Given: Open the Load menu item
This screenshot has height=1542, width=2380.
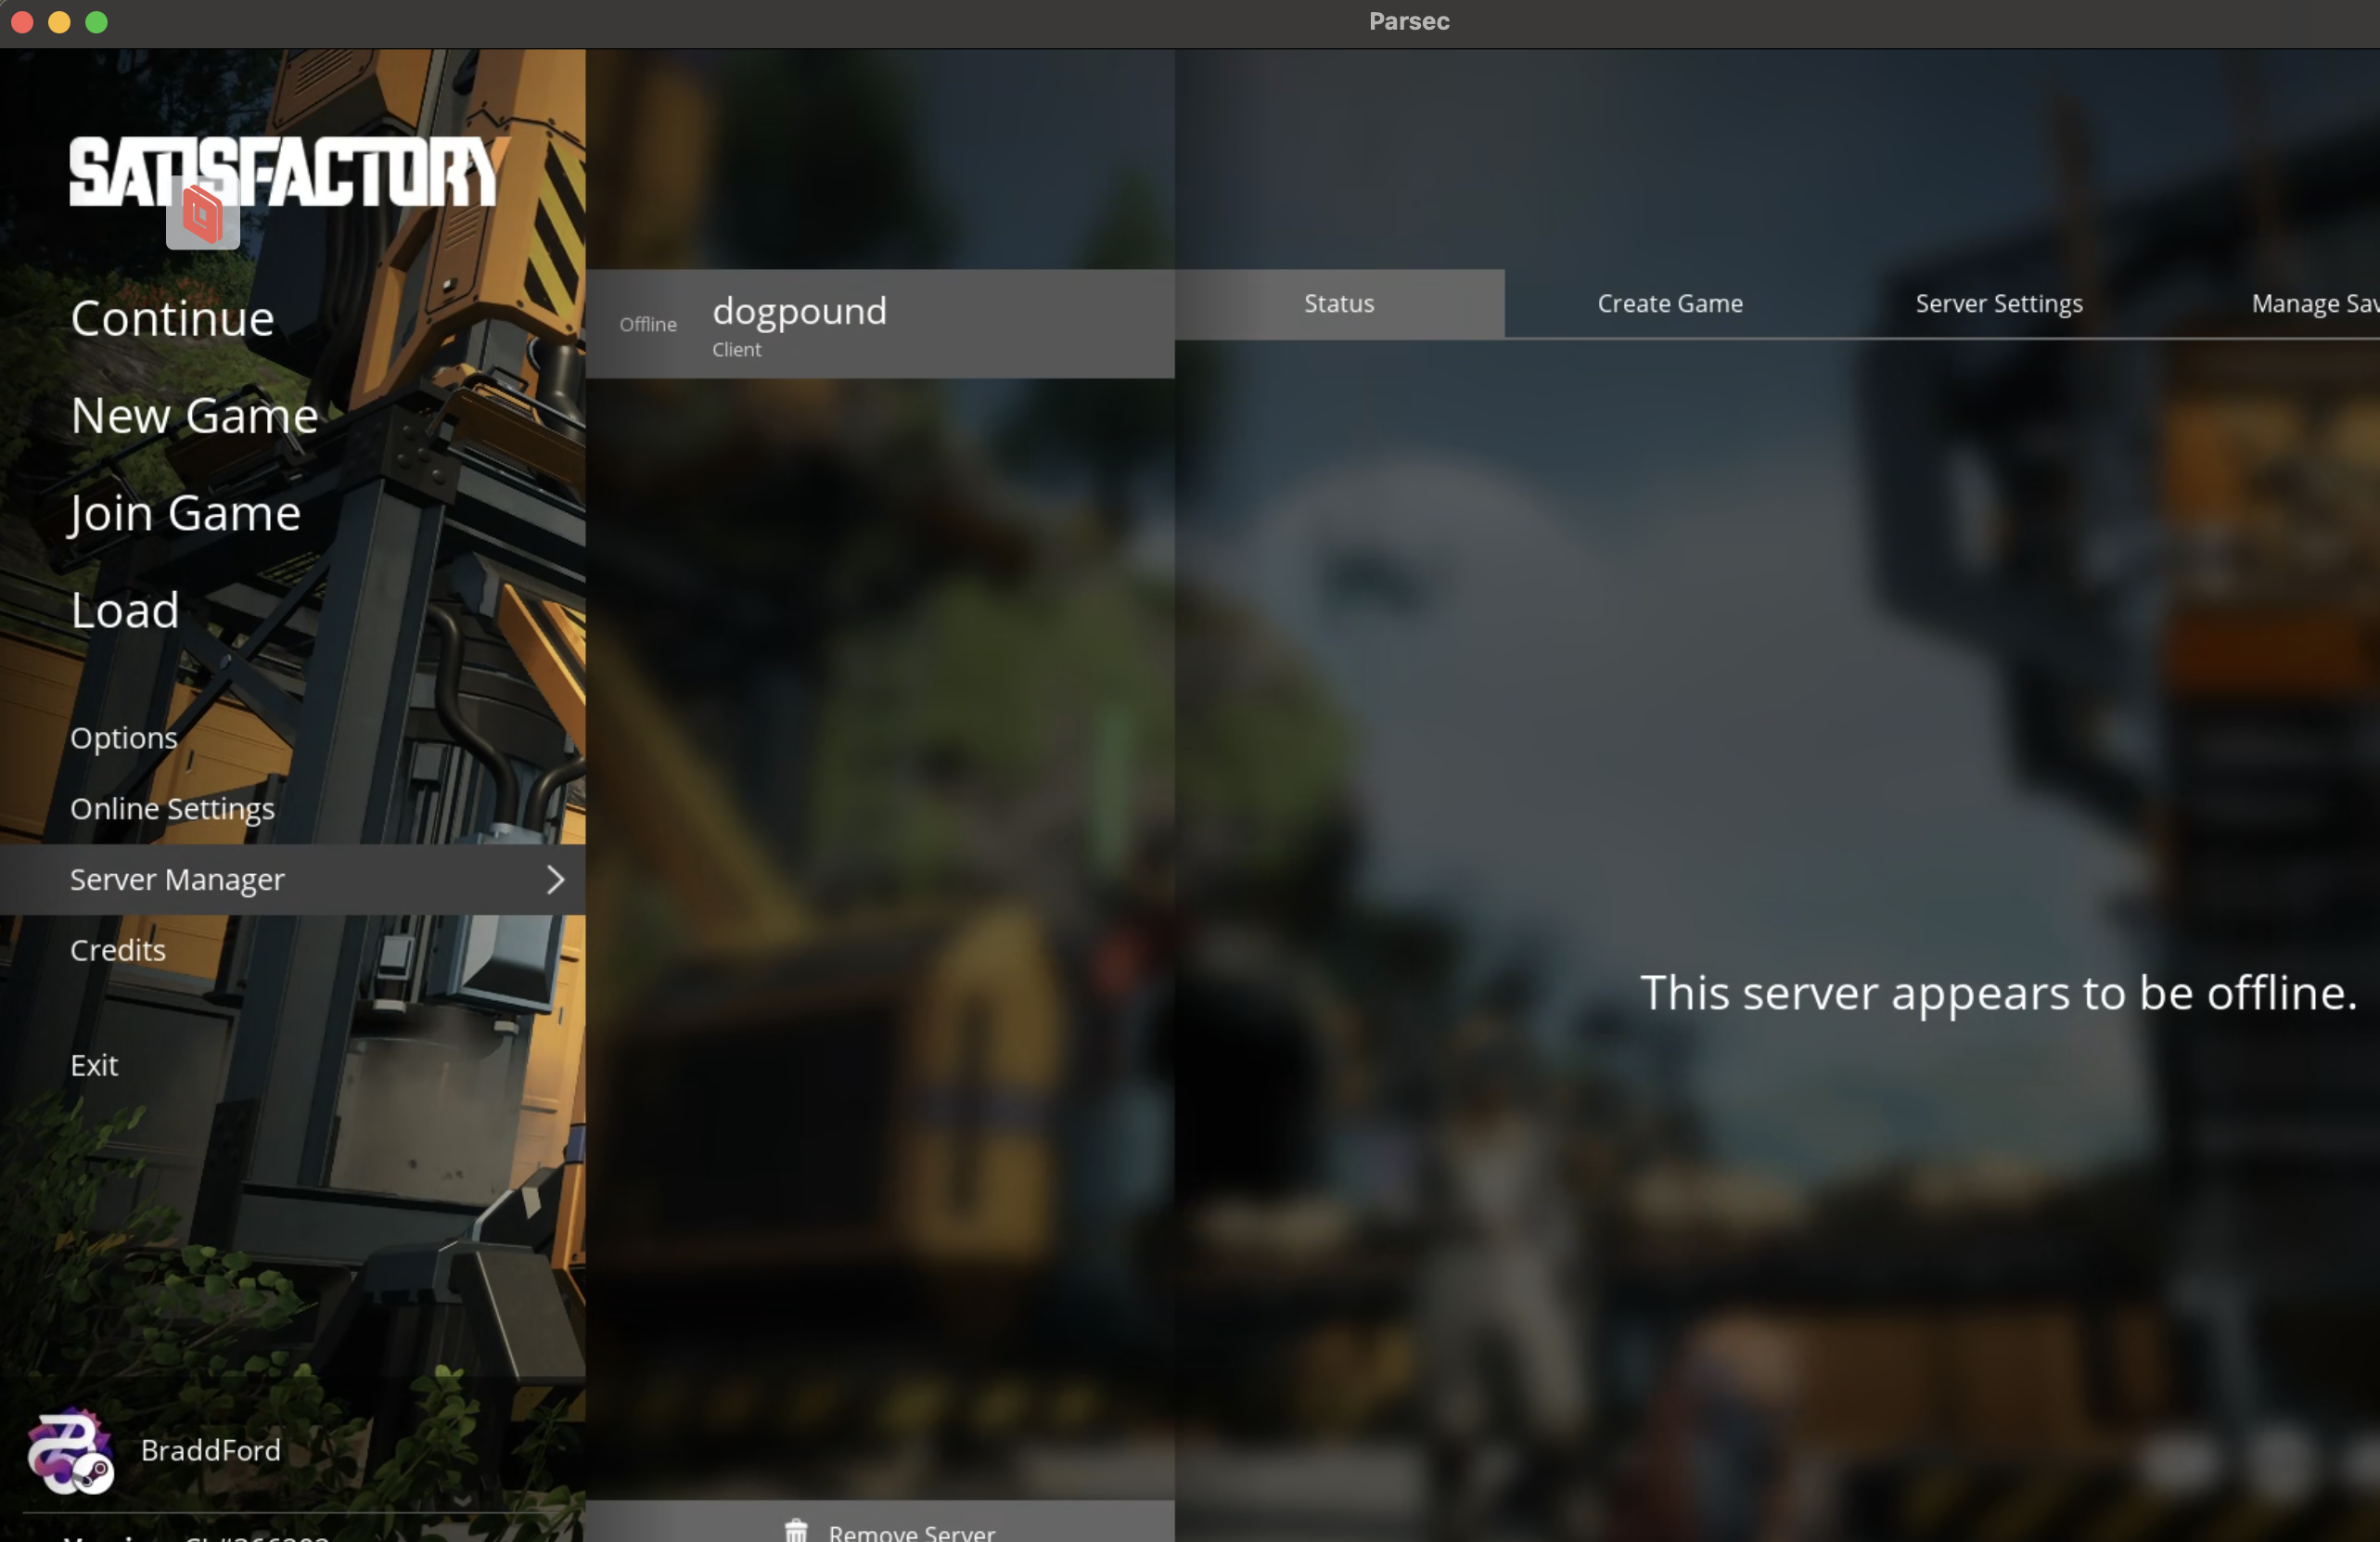Looking at the screenshot, I should (125, 610).
